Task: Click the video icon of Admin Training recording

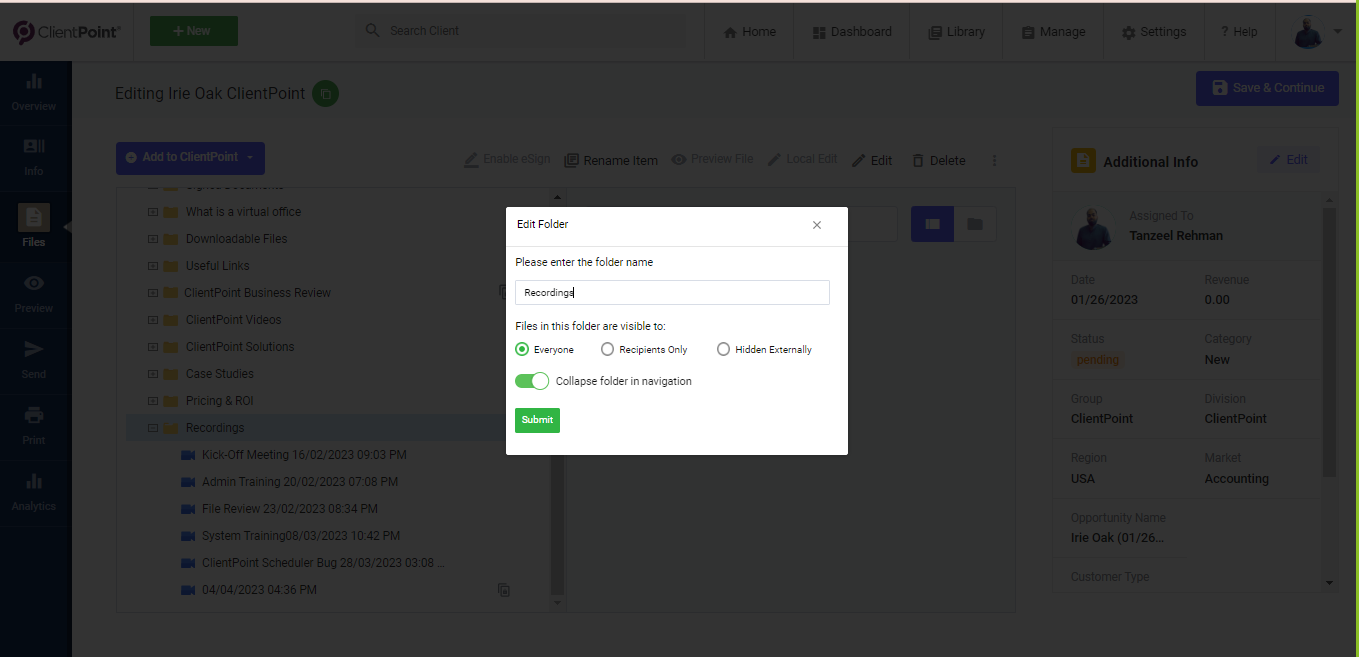Action: tap(188, 482)
